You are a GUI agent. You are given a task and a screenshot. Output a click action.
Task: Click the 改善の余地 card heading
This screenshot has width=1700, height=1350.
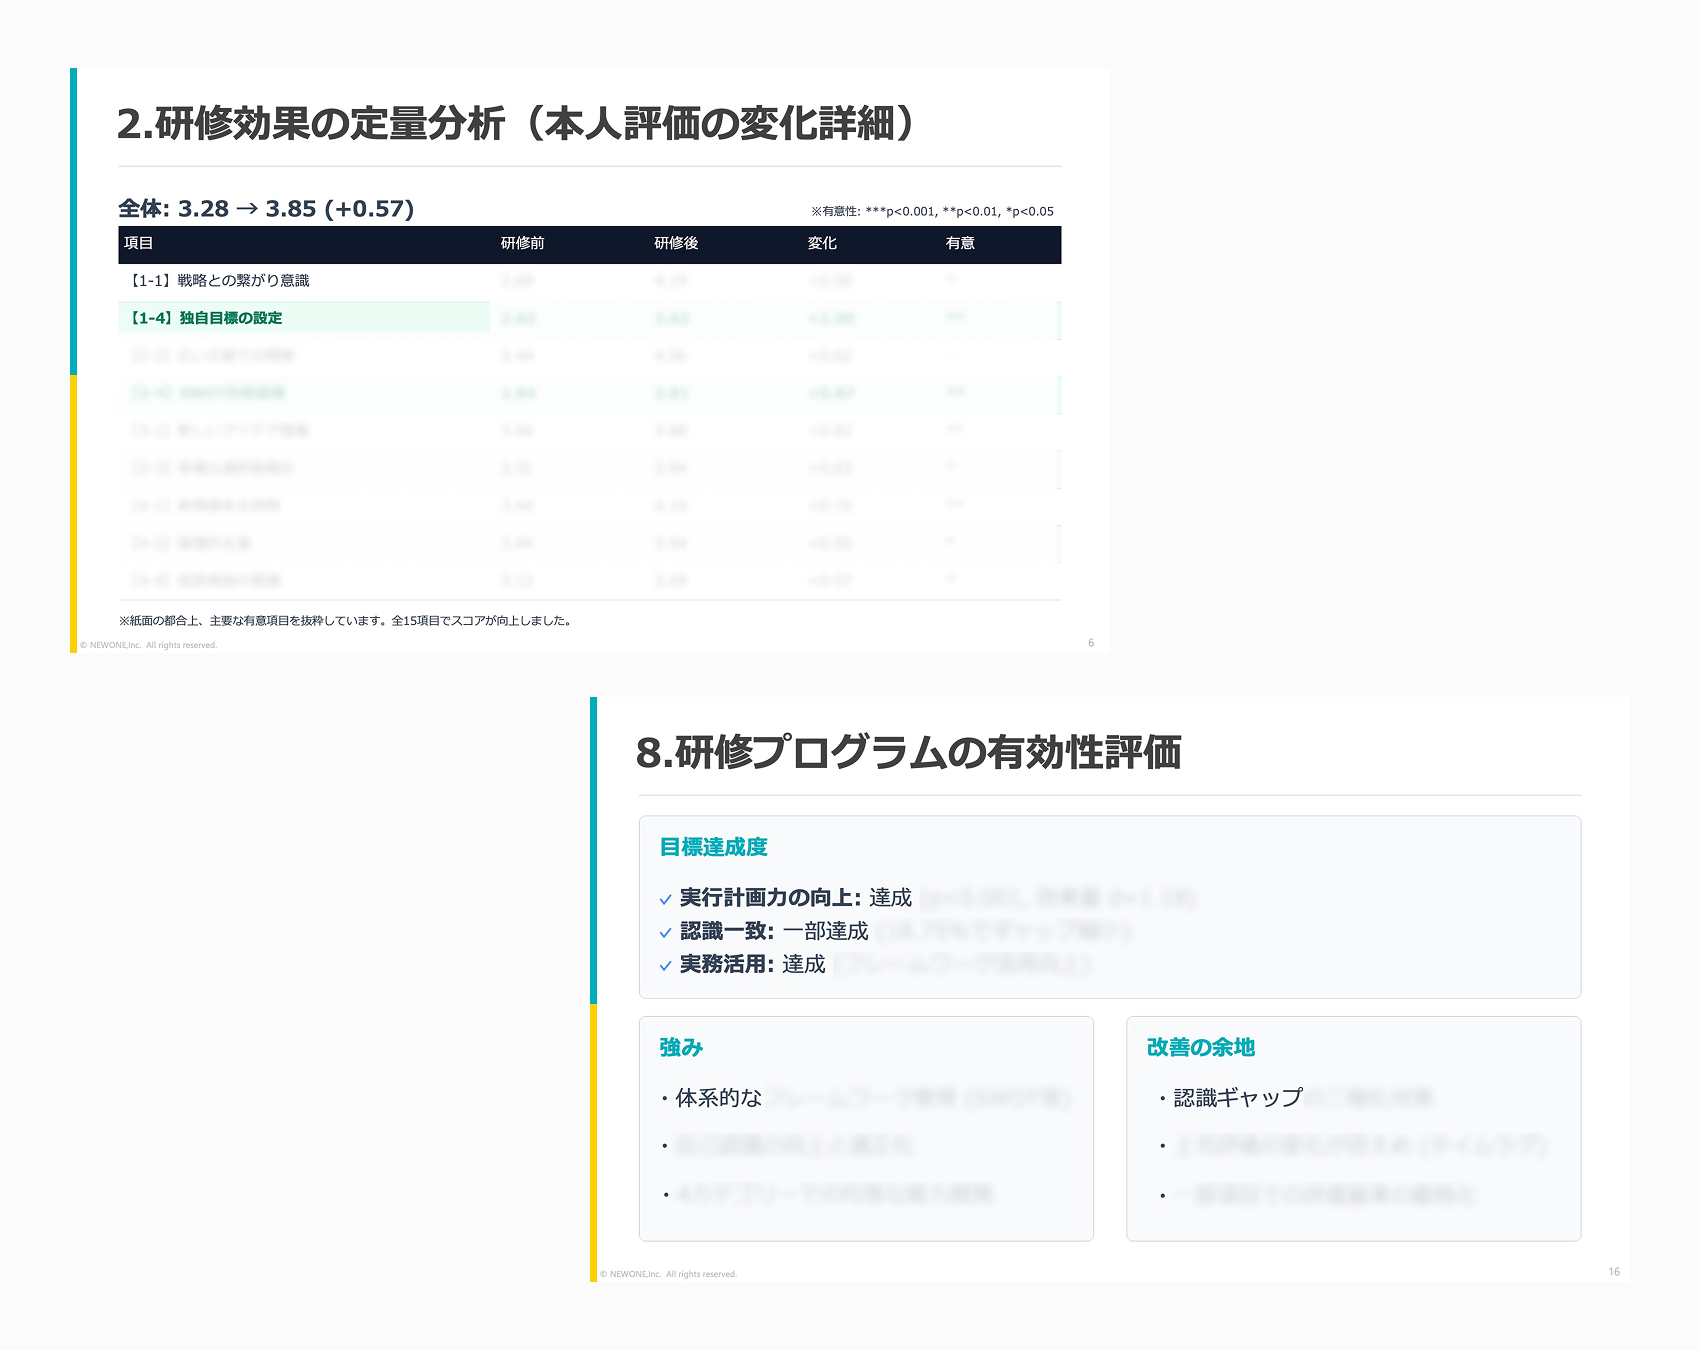tap(1200, 1047)
